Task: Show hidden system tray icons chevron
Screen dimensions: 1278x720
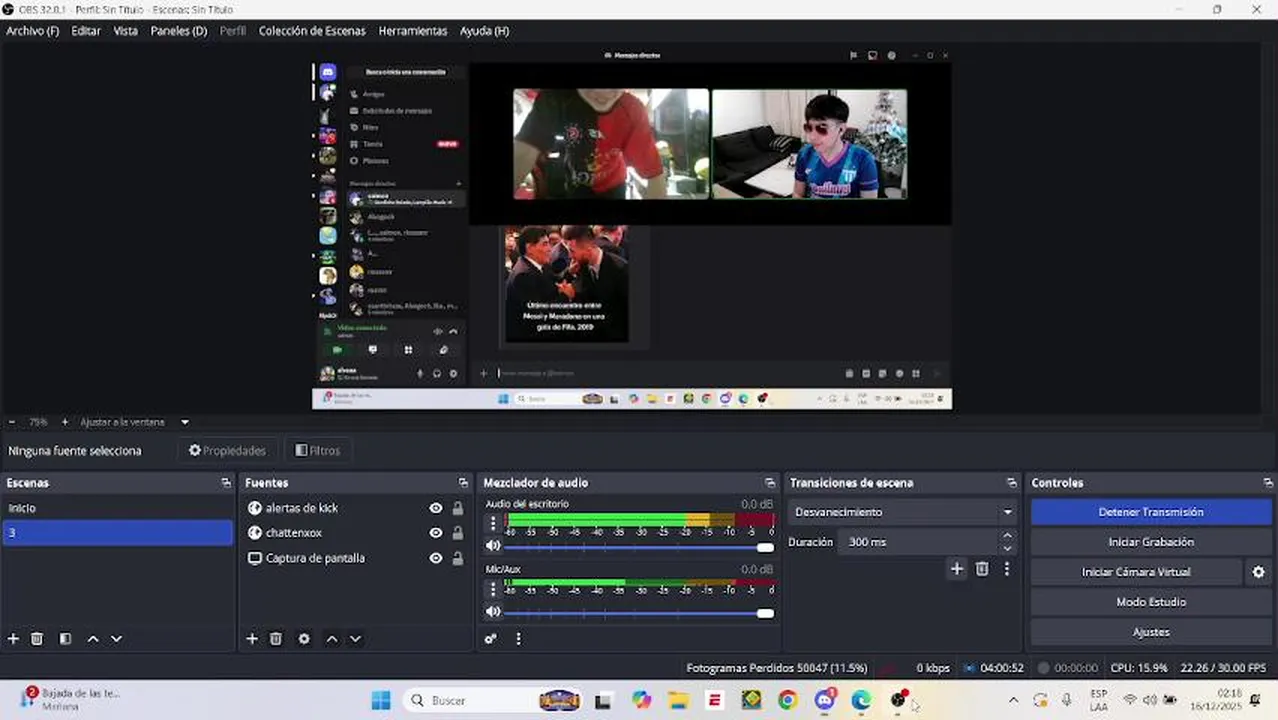Action: 1013,701
